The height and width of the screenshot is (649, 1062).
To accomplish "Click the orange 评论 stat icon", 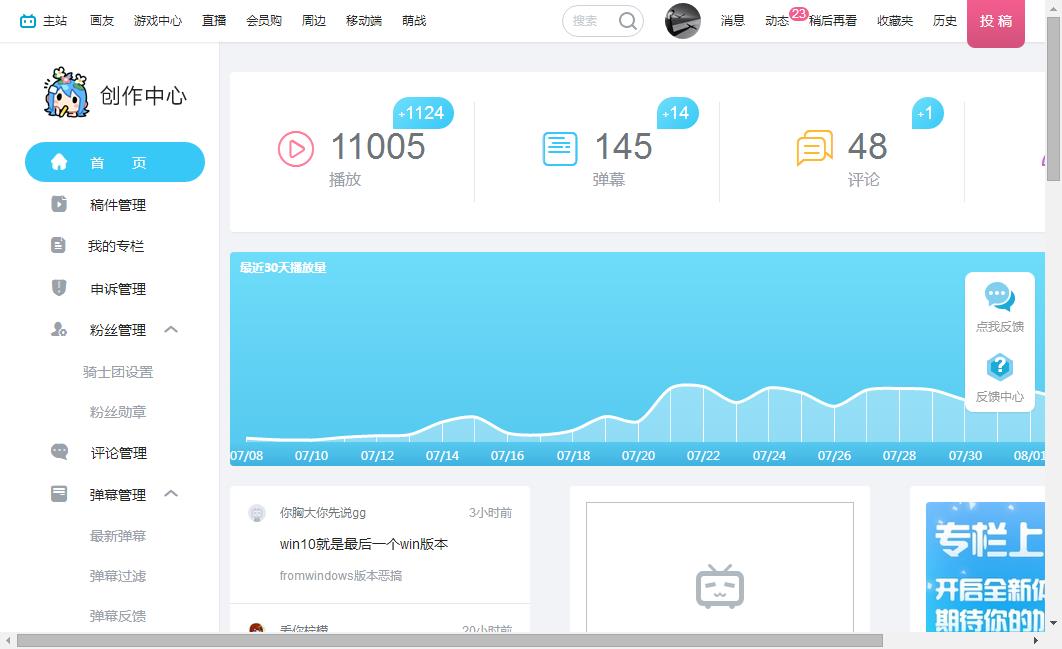I will (x=815, y=148).
